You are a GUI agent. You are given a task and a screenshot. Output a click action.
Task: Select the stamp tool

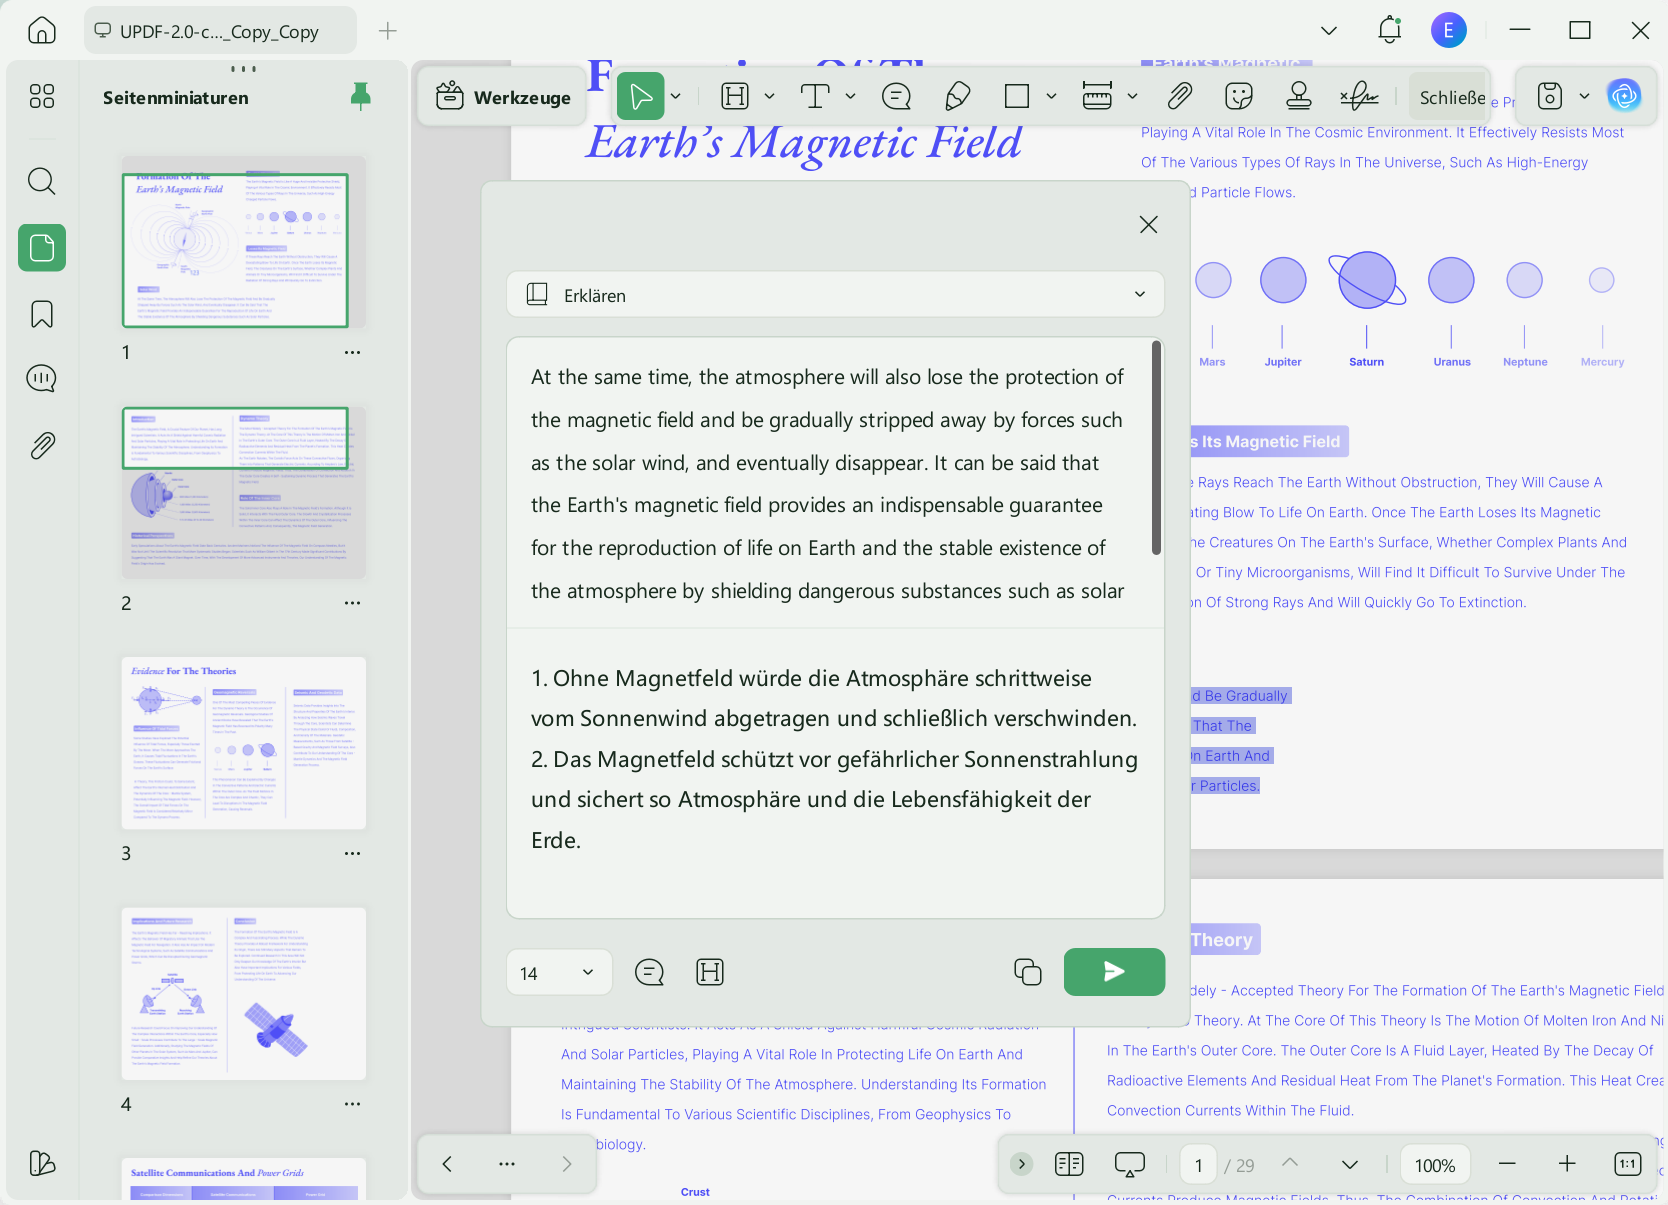pos(1298,97)
